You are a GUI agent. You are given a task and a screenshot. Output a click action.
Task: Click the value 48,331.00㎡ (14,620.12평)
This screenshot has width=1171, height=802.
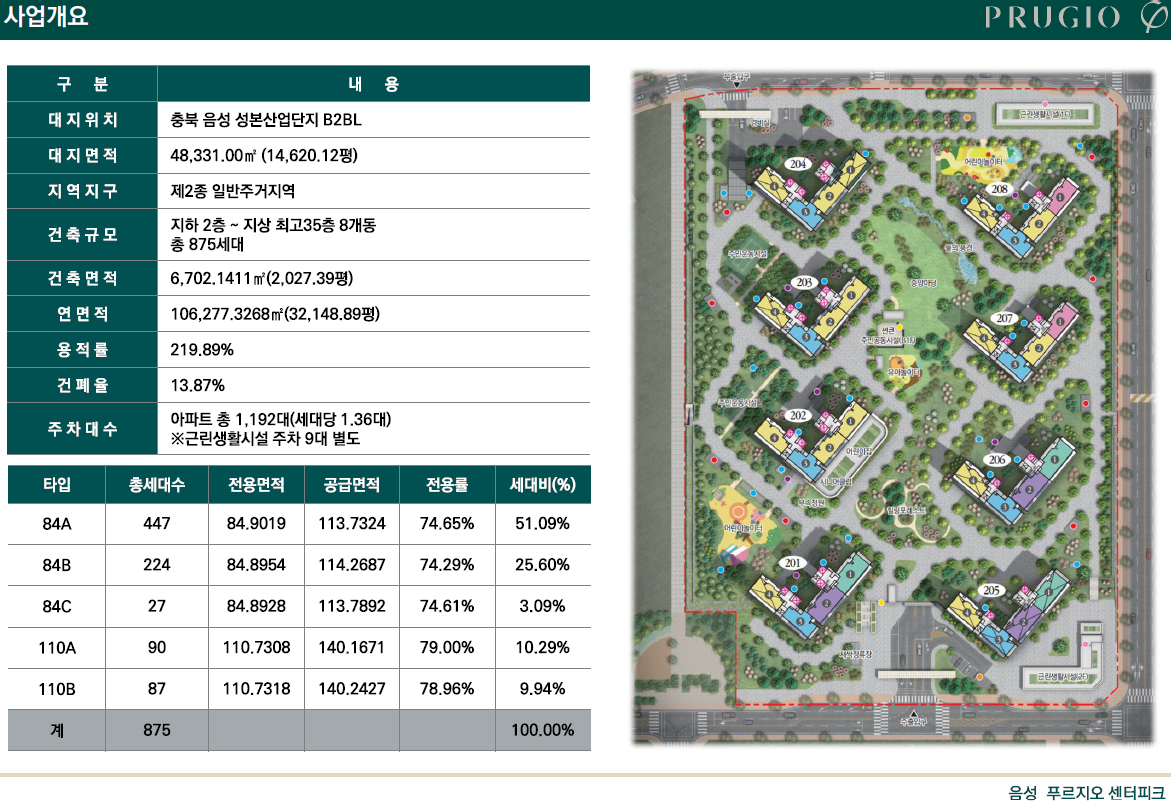[264, 155]
